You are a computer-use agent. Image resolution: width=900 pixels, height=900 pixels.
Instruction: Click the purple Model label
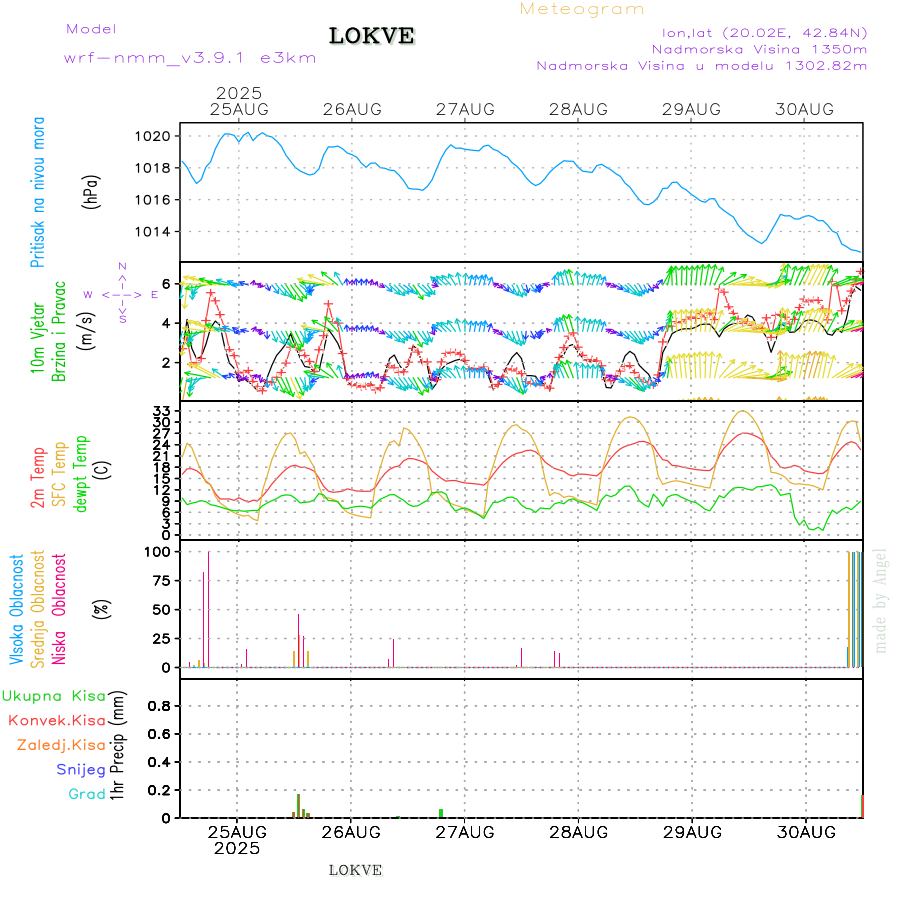91,29
